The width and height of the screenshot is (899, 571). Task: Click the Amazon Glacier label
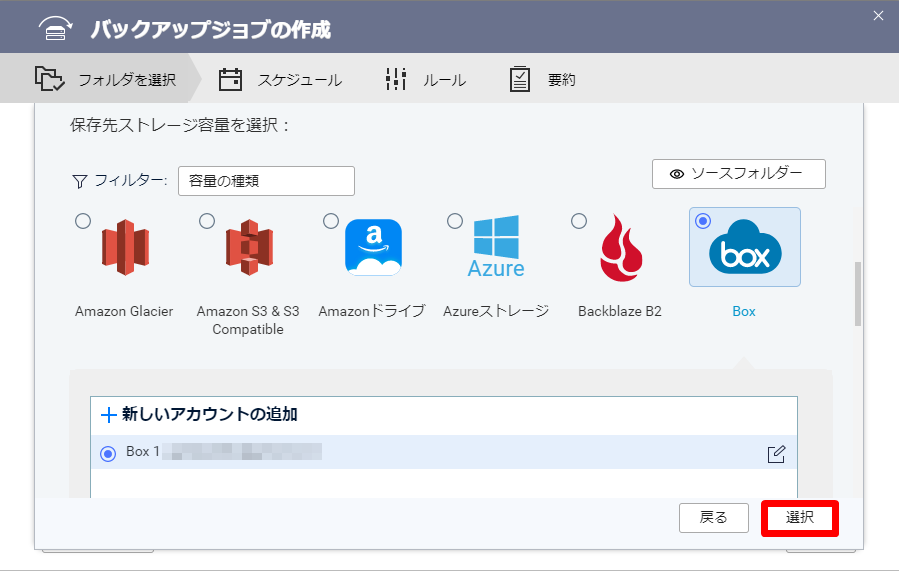[124, 311]
